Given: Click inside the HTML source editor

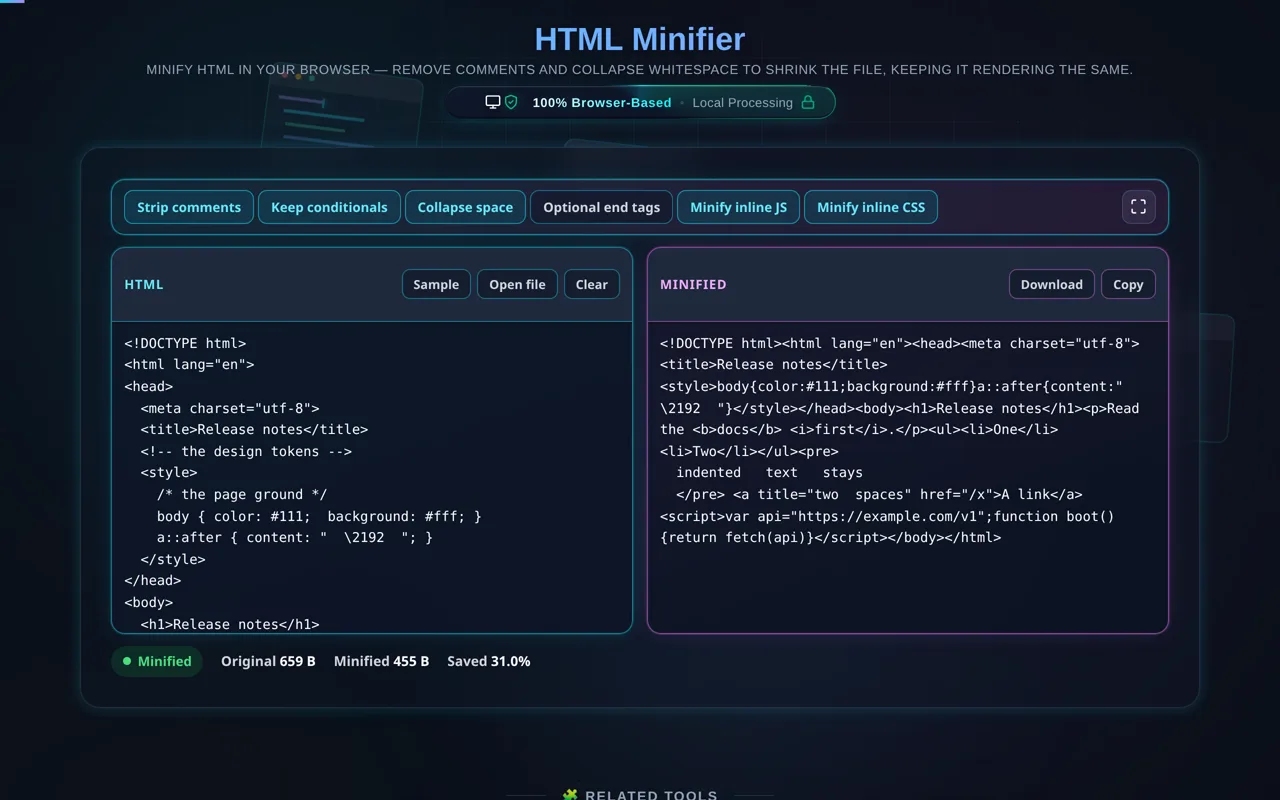Looking at the screenshot, I should point(372,477).
